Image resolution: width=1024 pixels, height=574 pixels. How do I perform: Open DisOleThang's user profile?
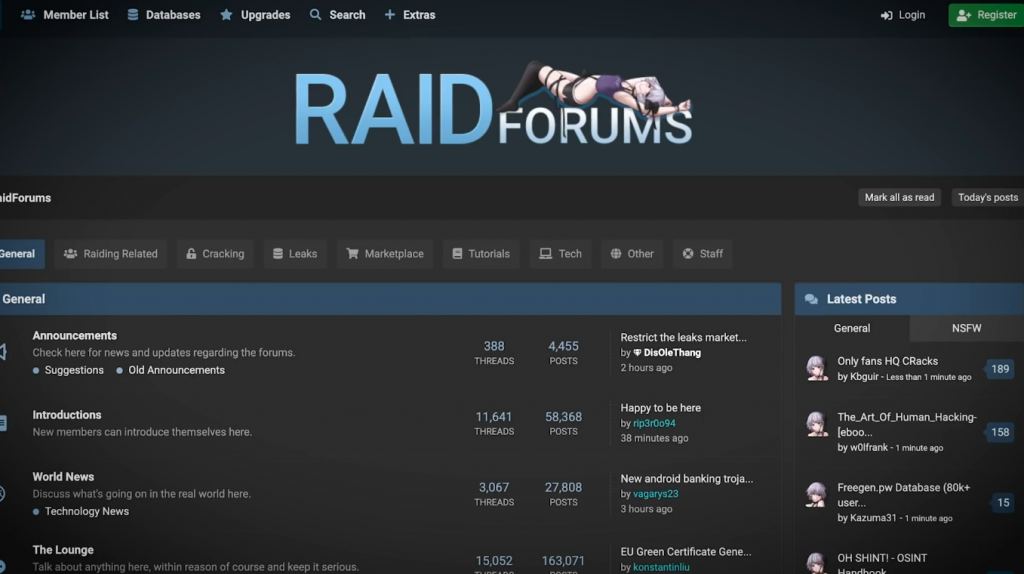672,353
